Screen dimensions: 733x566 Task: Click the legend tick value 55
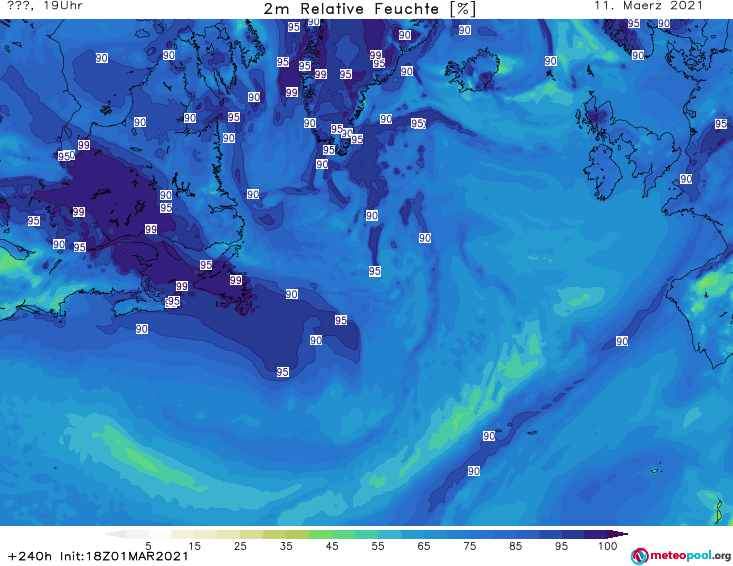point(378,546)
